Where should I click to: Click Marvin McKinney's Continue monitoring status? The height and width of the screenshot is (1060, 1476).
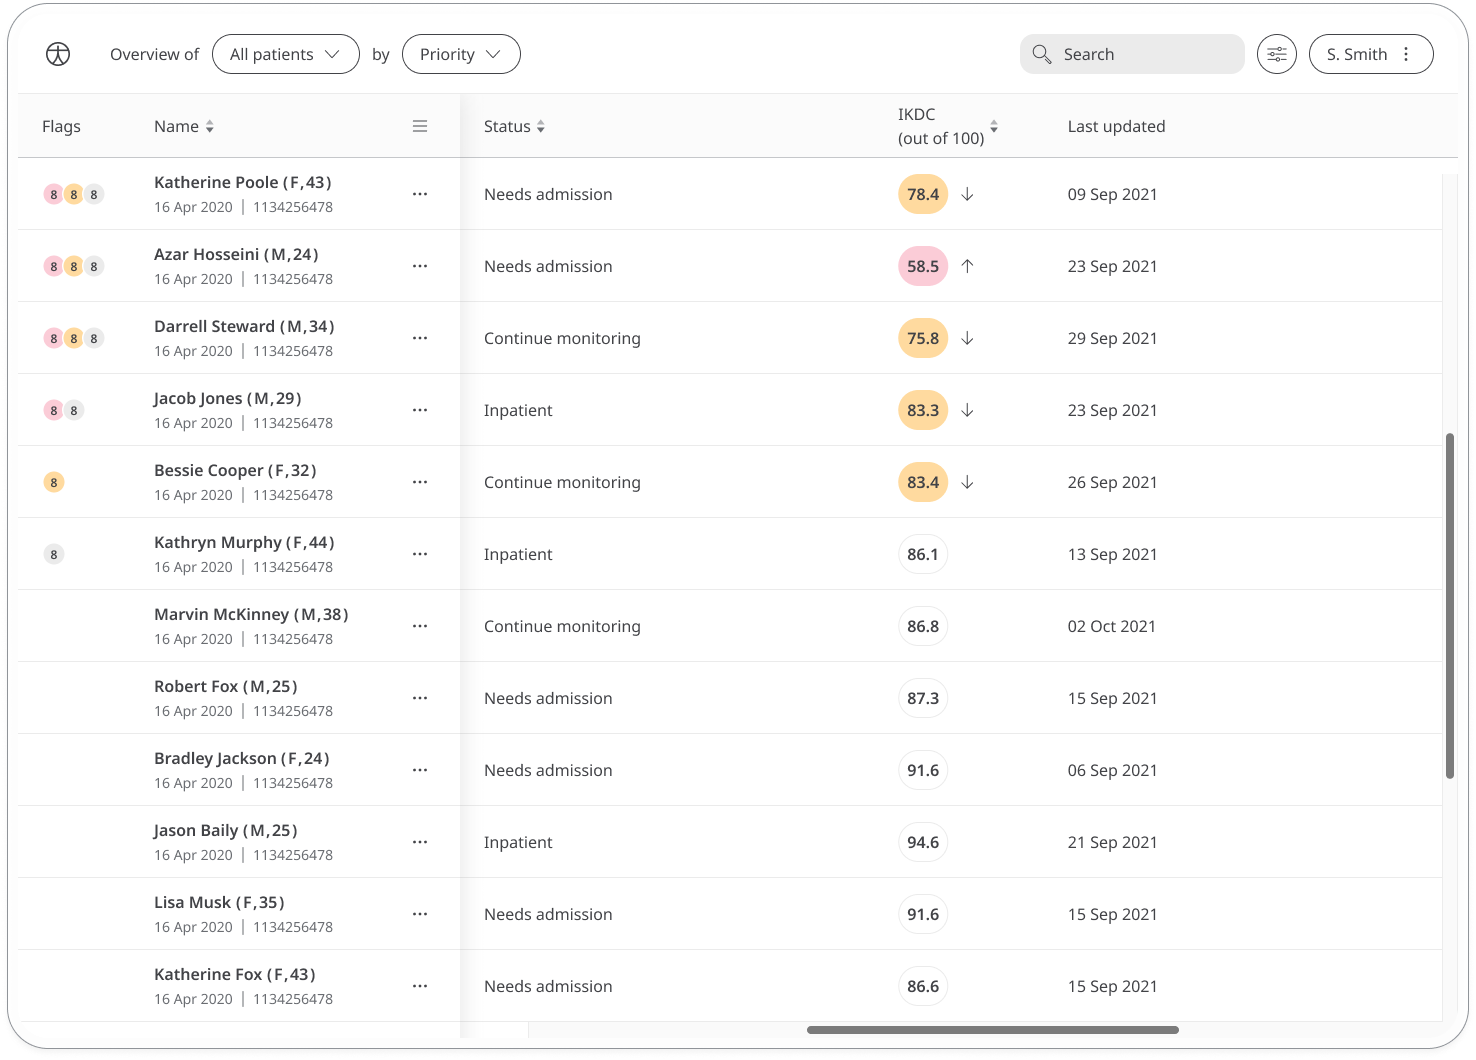562,626
